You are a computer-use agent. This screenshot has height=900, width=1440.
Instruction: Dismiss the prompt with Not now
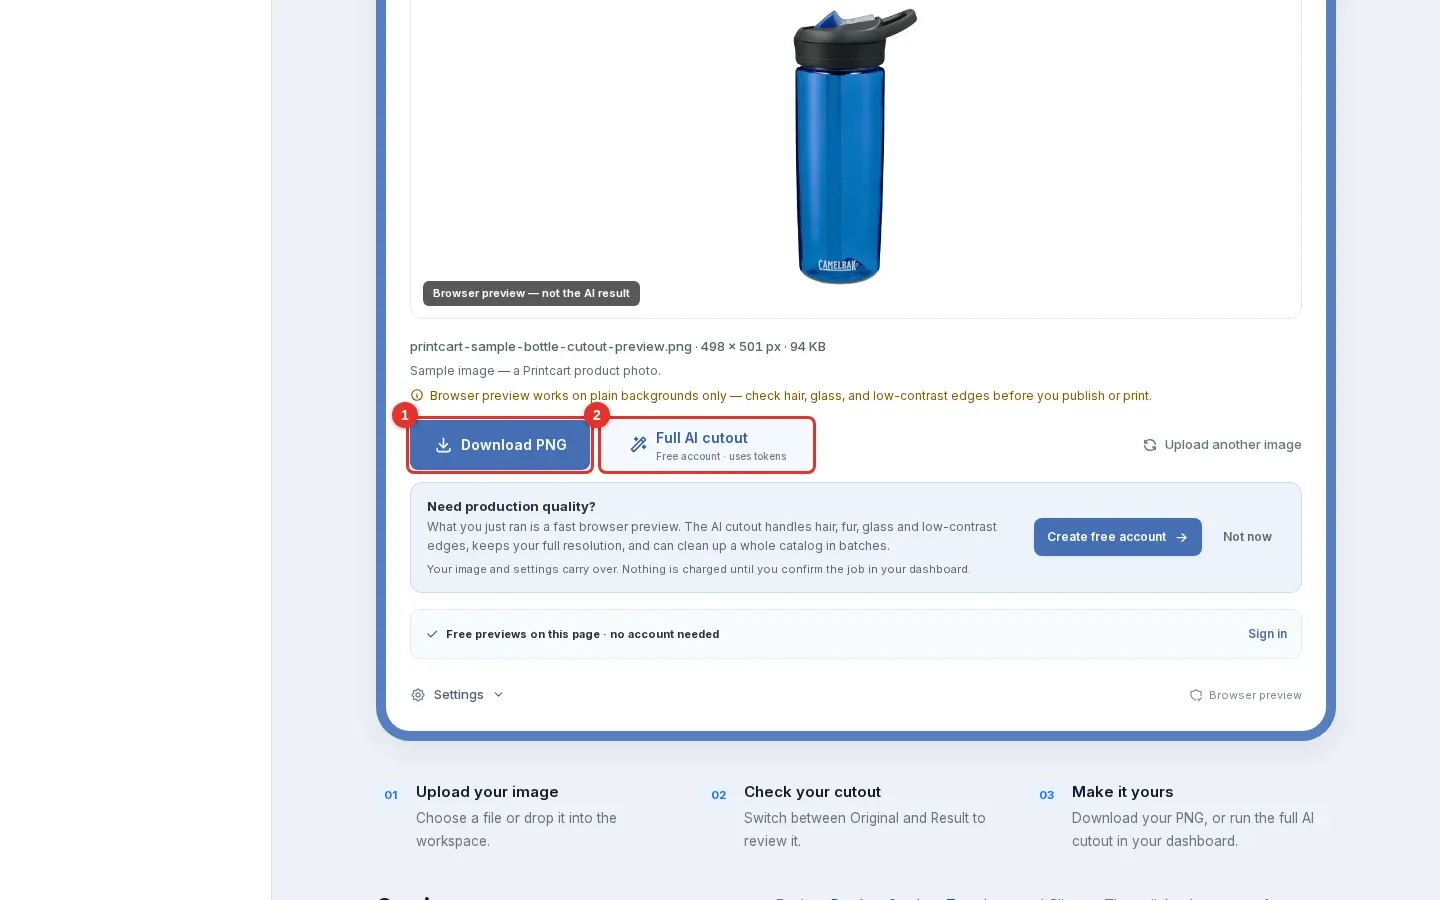(x=1247, y=537)
